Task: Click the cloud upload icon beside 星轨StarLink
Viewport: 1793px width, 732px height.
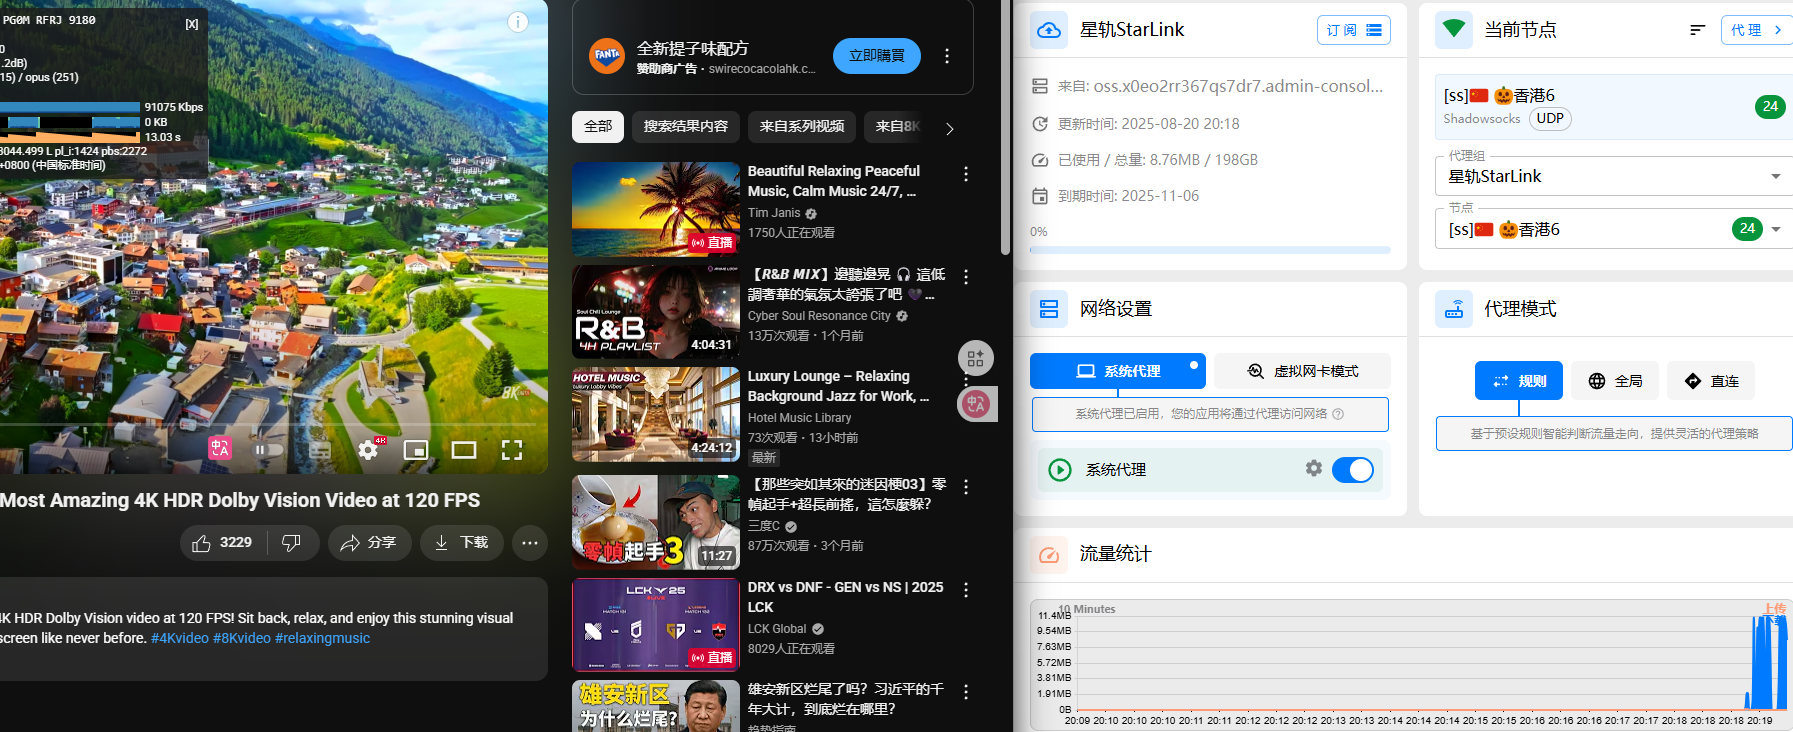Action: (1049, 30)
